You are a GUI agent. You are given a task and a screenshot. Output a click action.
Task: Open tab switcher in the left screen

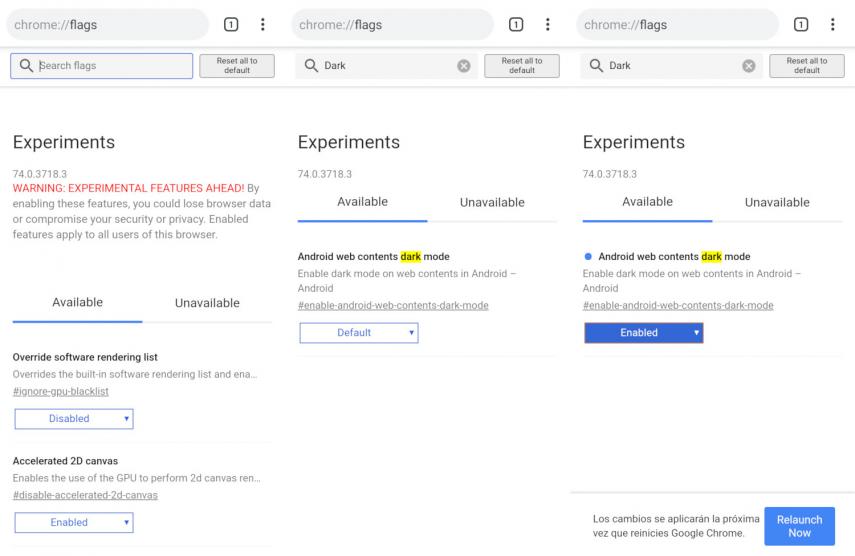231,25
